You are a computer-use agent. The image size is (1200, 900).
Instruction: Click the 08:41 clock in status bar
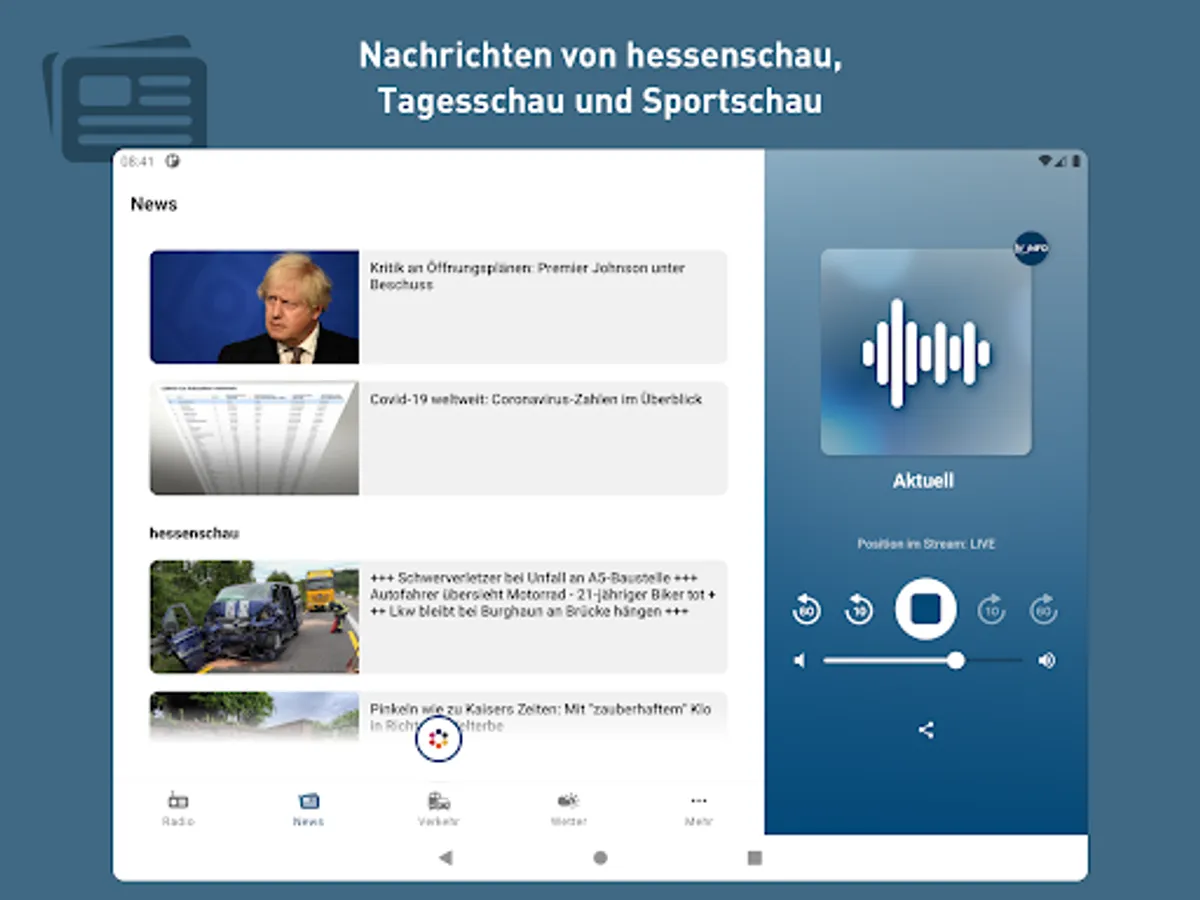pyautogui.click(x=138, y=161)
